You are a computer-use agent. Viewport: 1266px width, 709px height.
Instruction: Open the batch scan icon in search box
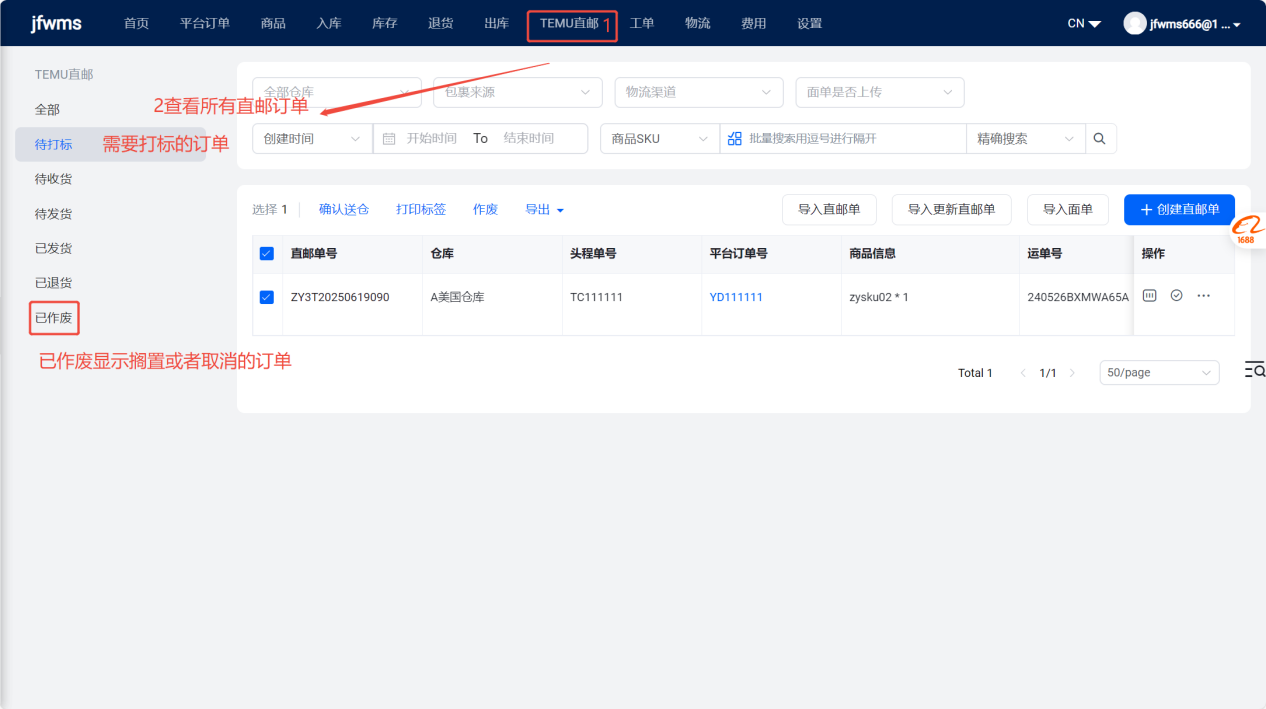[x=735, y=138]
